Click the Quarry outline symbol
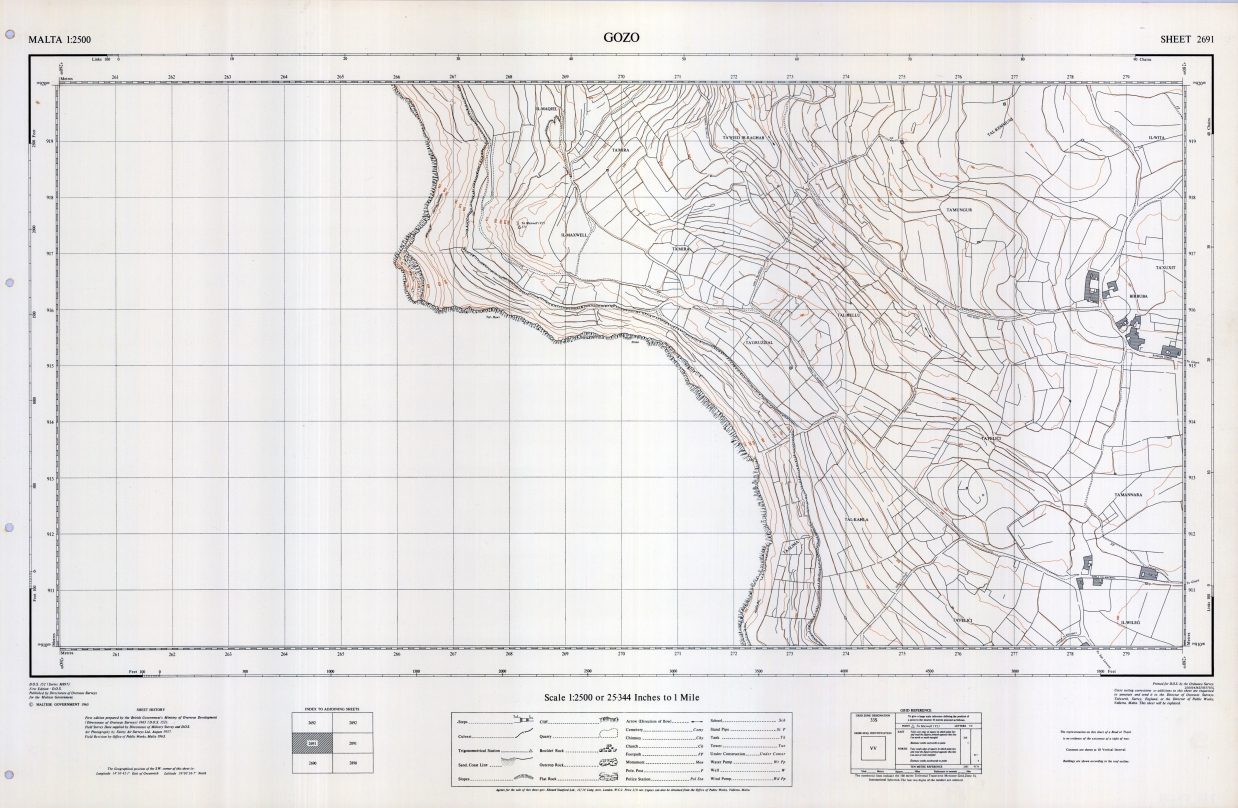This screenshot has height=808, width=1238. pos(608,734)
